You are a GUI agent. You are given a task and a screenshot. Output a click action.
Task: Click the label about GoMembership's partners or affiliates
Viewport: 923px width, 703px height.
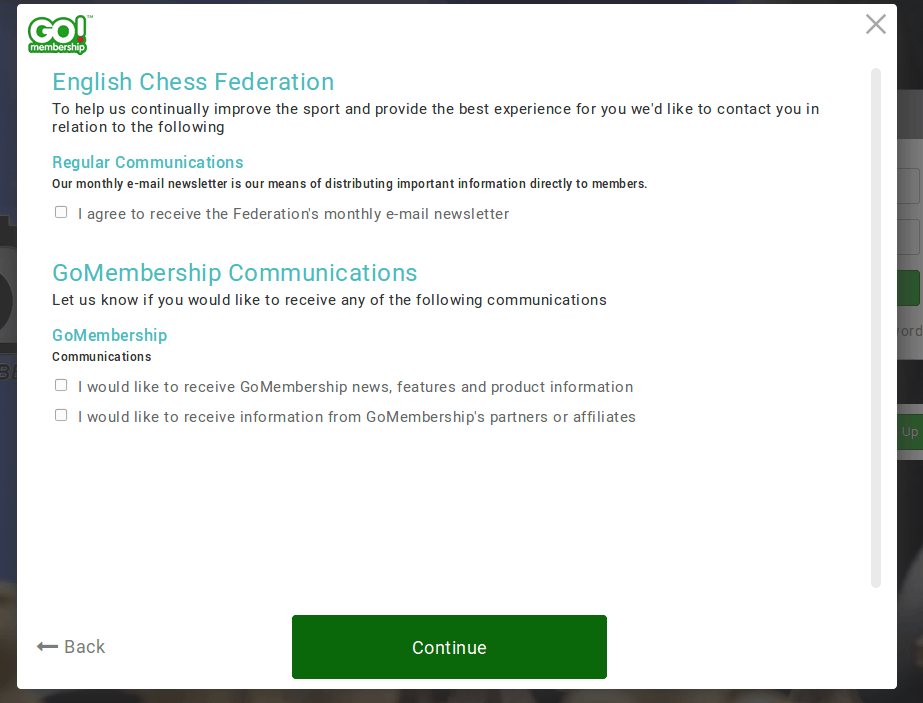[357, 417]
